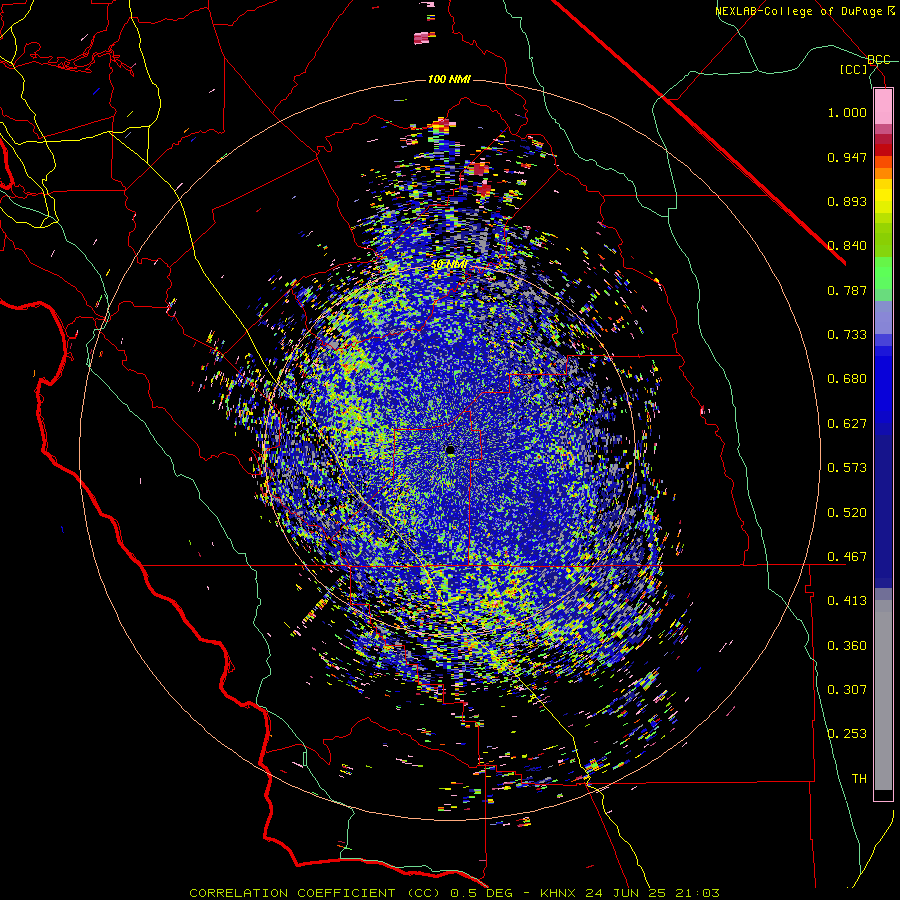The height and width of the screenshot is (900, 900).
Task: Pick the light periwinkle swatch on the color bar
Action: click(x=883, y=317)
